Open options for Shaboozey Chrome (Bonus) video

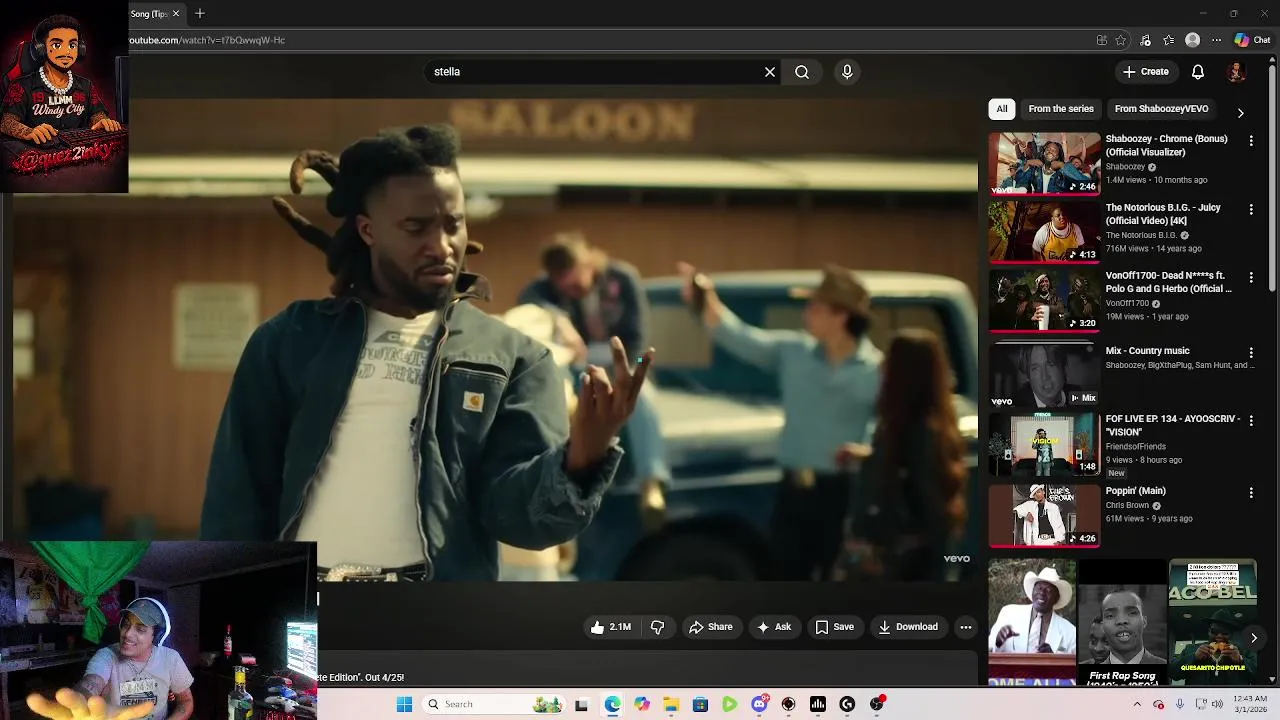tap(1251, 141)
